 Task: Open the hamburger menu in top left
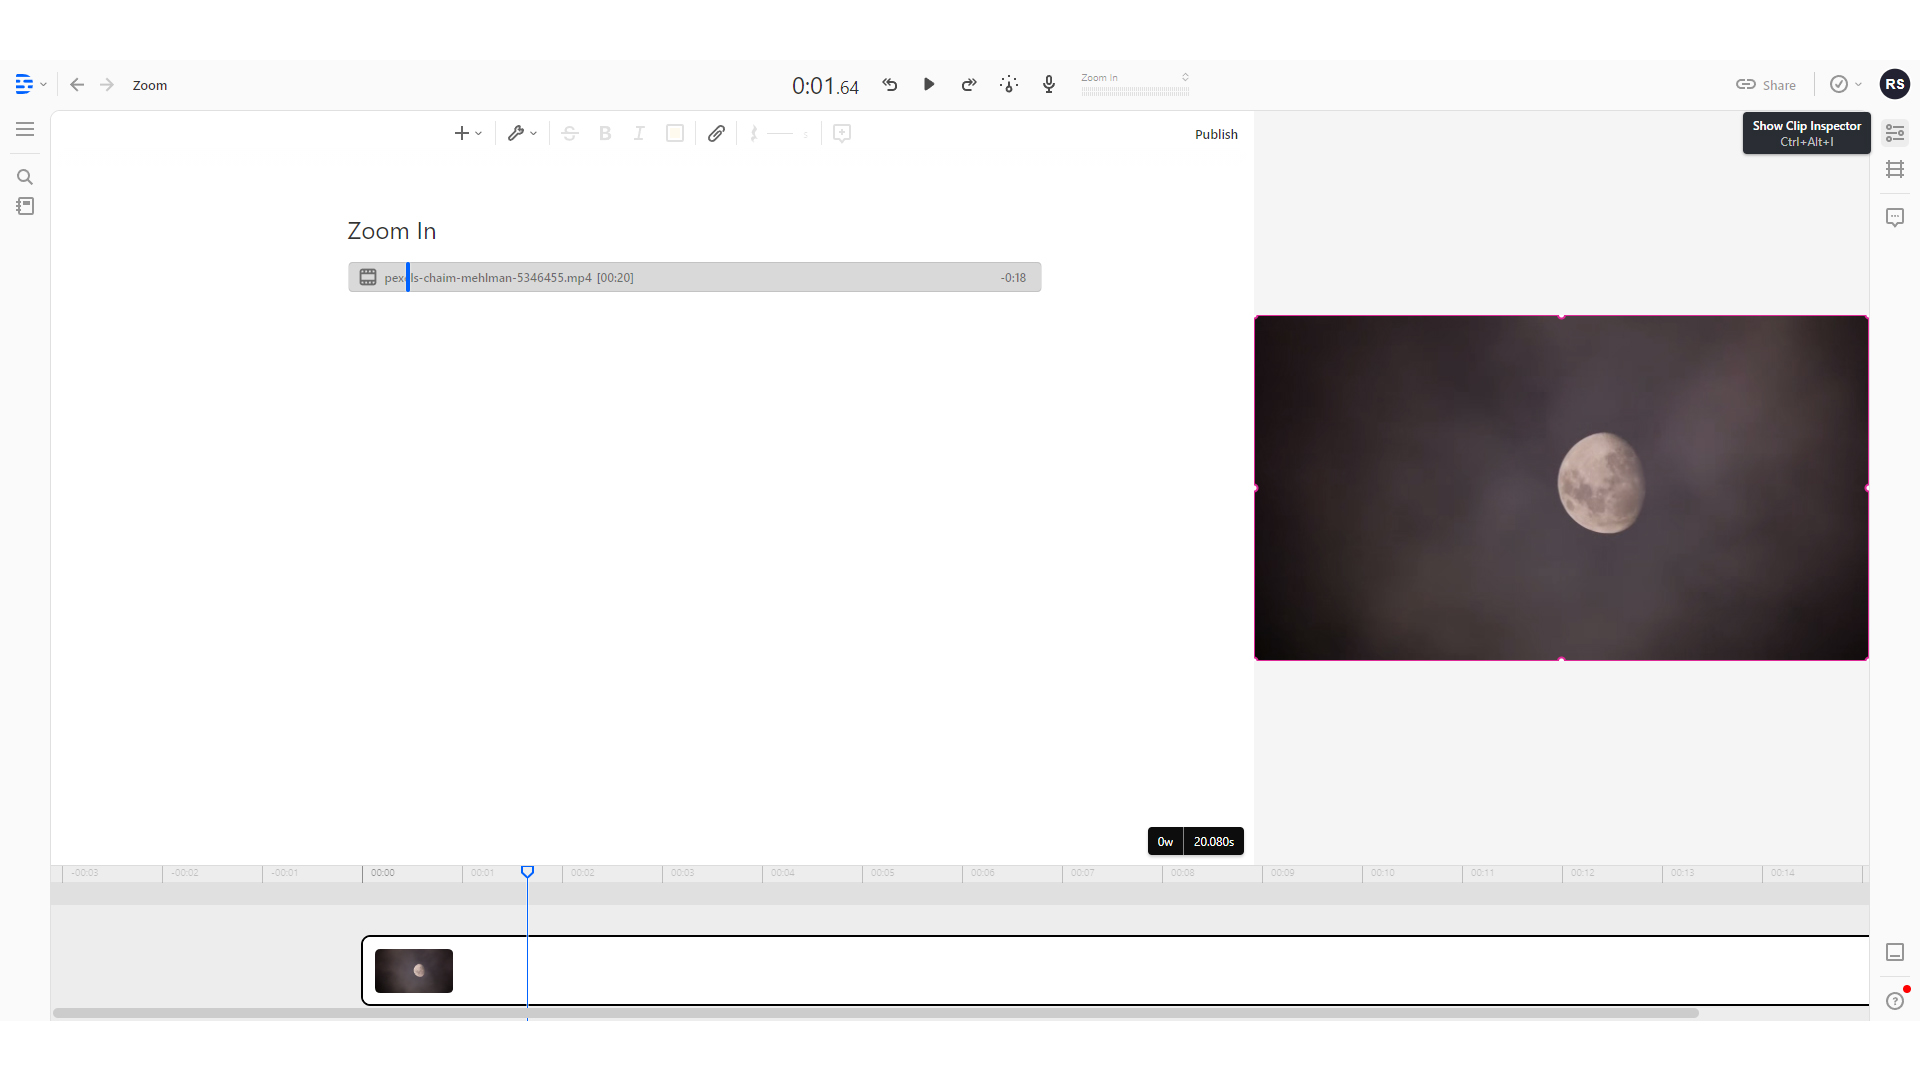point(25,129)
